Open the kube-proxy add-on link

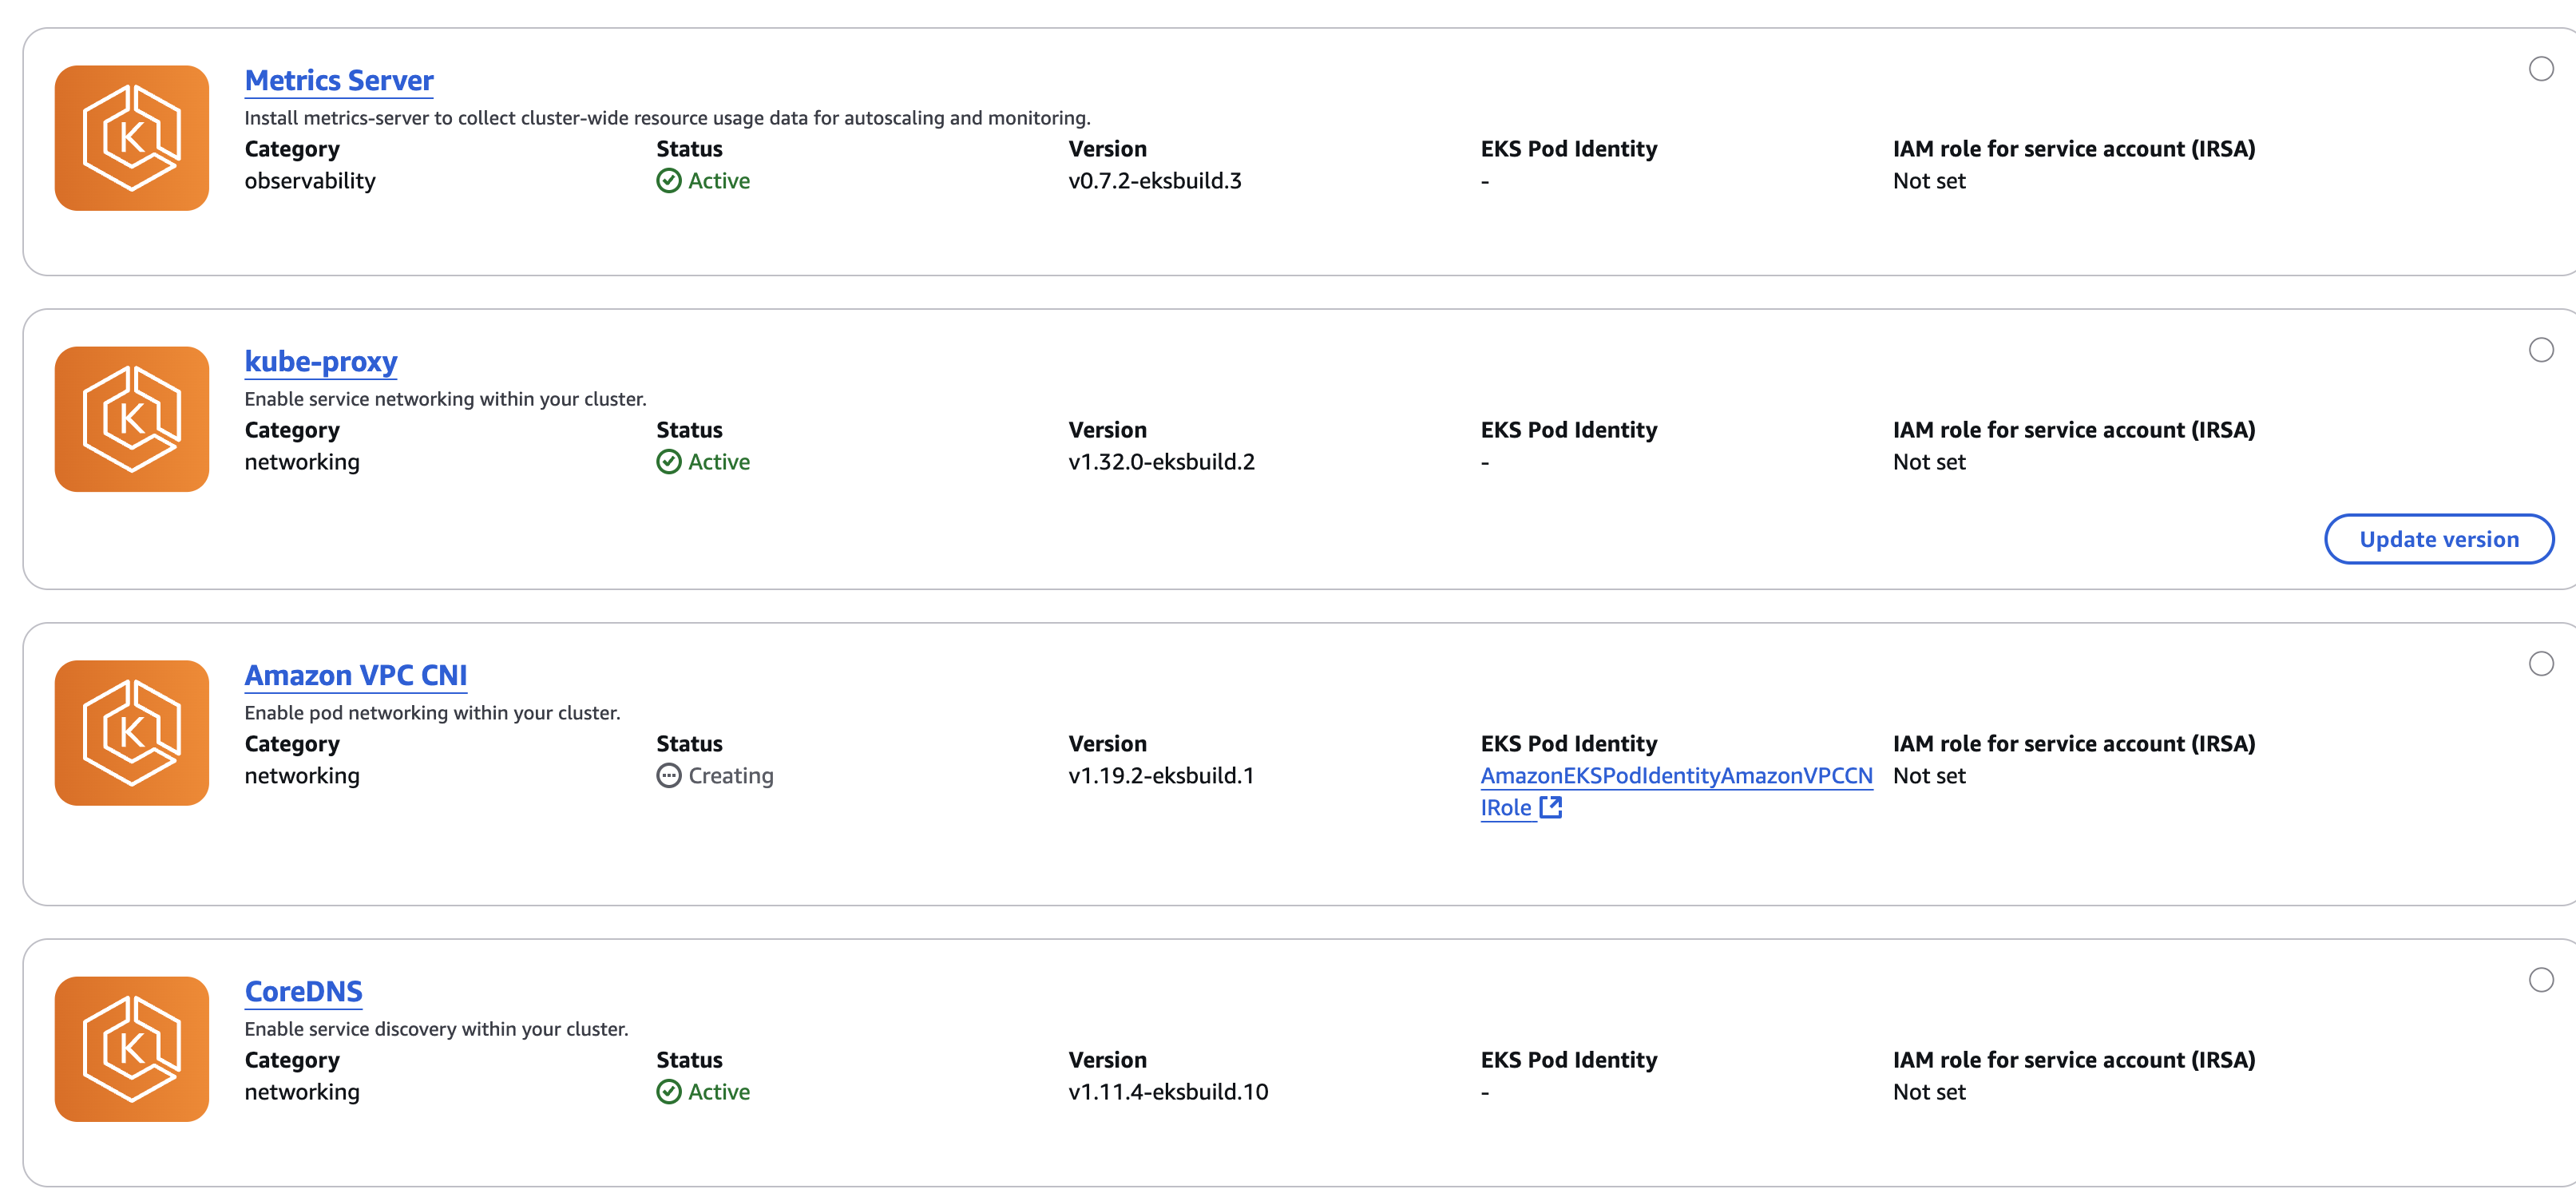(x=321, y=361)
